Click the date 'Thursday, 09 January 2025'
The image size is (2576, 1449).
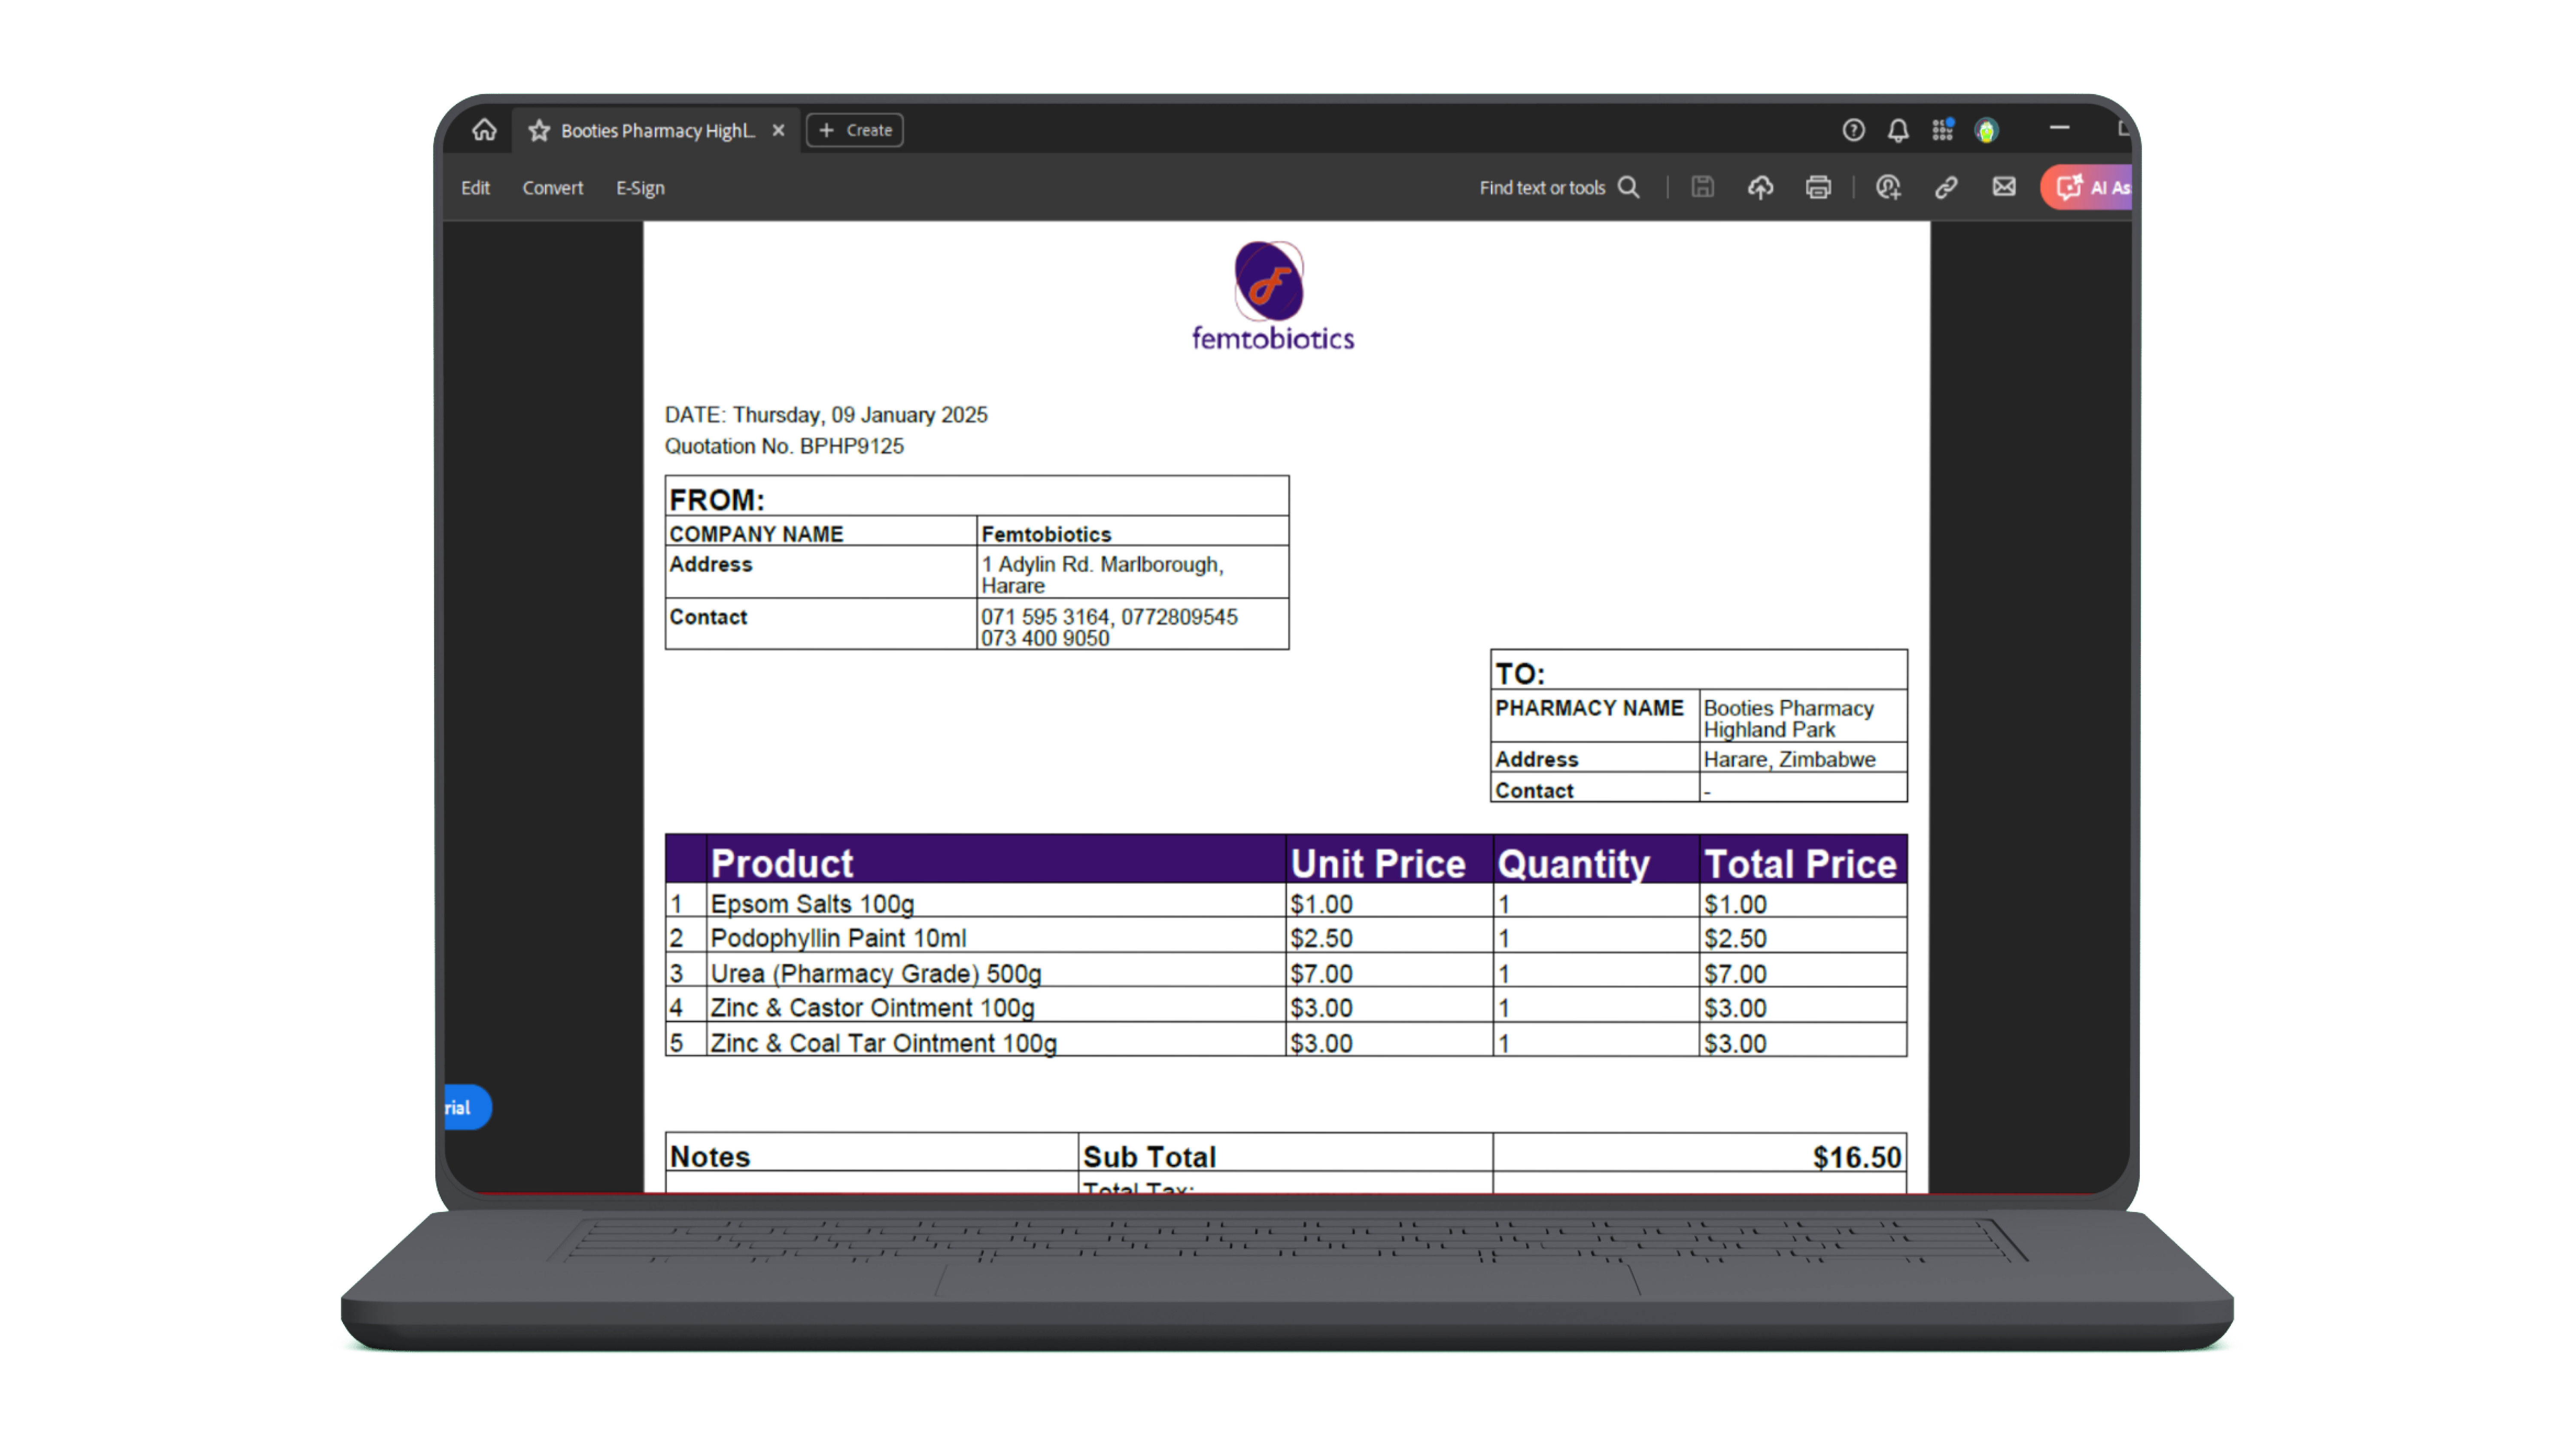coord(860,415)
